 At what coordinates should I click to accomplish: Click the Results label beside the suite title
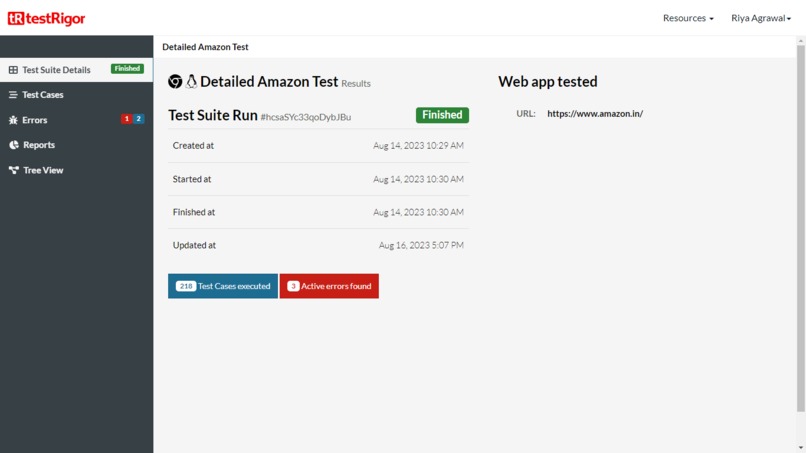(356, 83)
